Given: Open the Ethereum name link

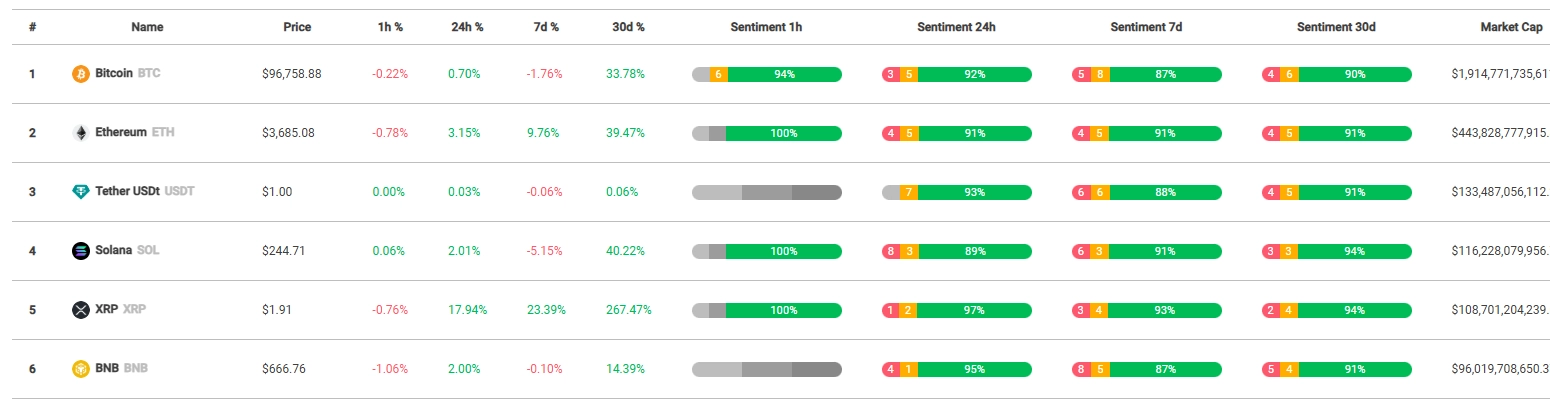Looking at the screenshot, I should 121,133.
